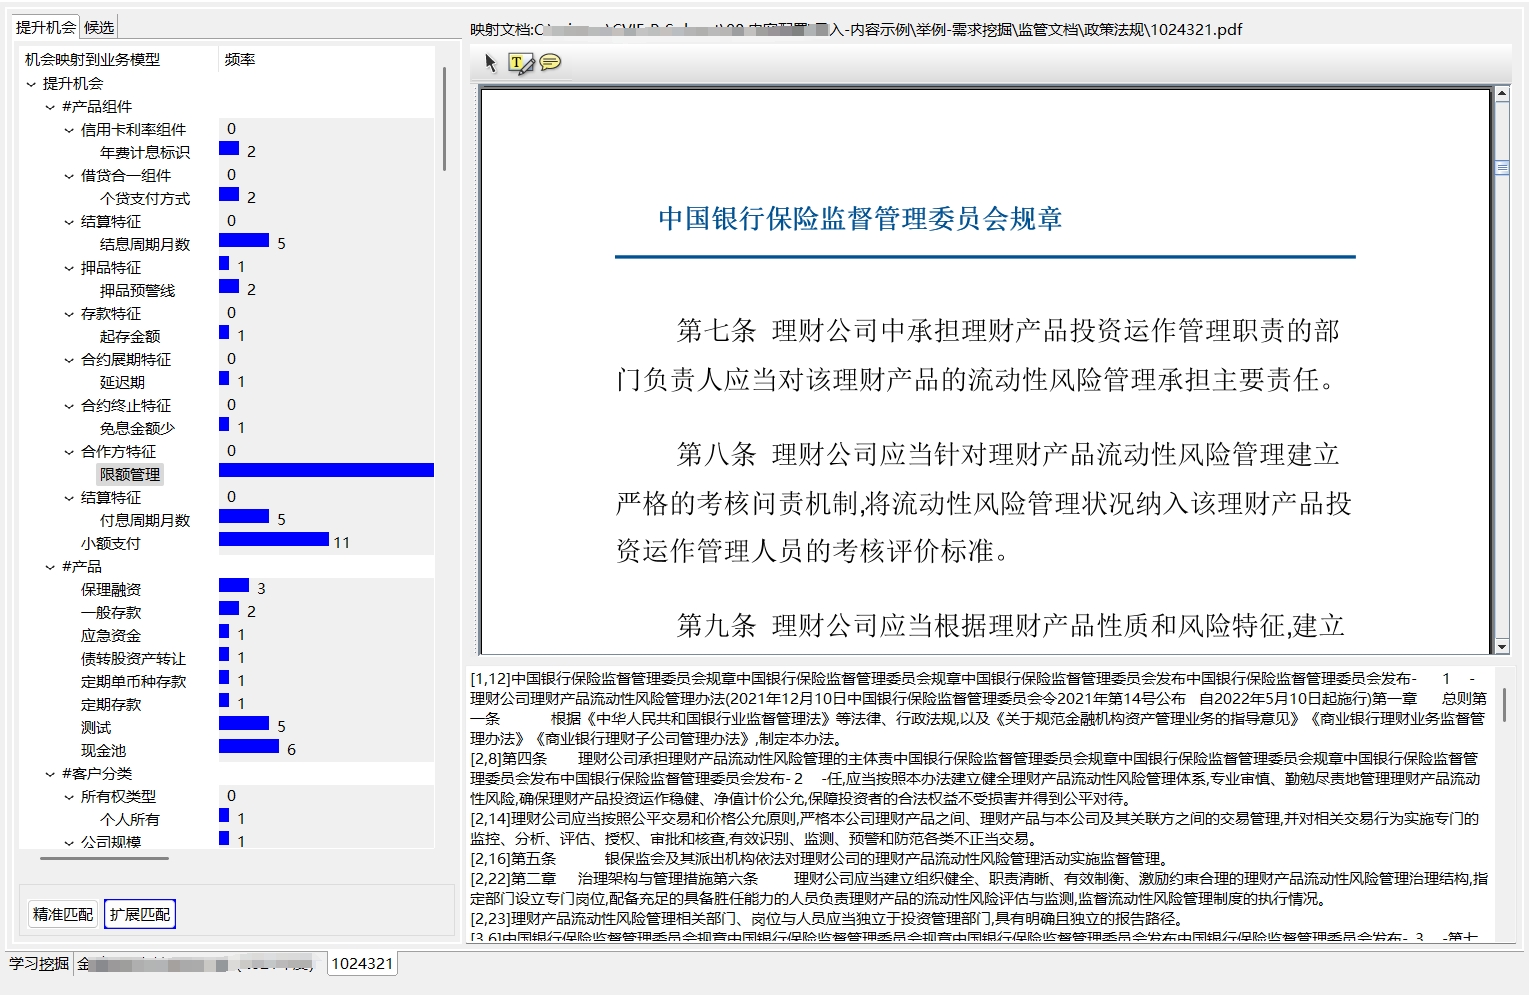Select the arrow pointer tool
The height and width of the screenshot is (995, 1529).
click(x=490, y=63)
